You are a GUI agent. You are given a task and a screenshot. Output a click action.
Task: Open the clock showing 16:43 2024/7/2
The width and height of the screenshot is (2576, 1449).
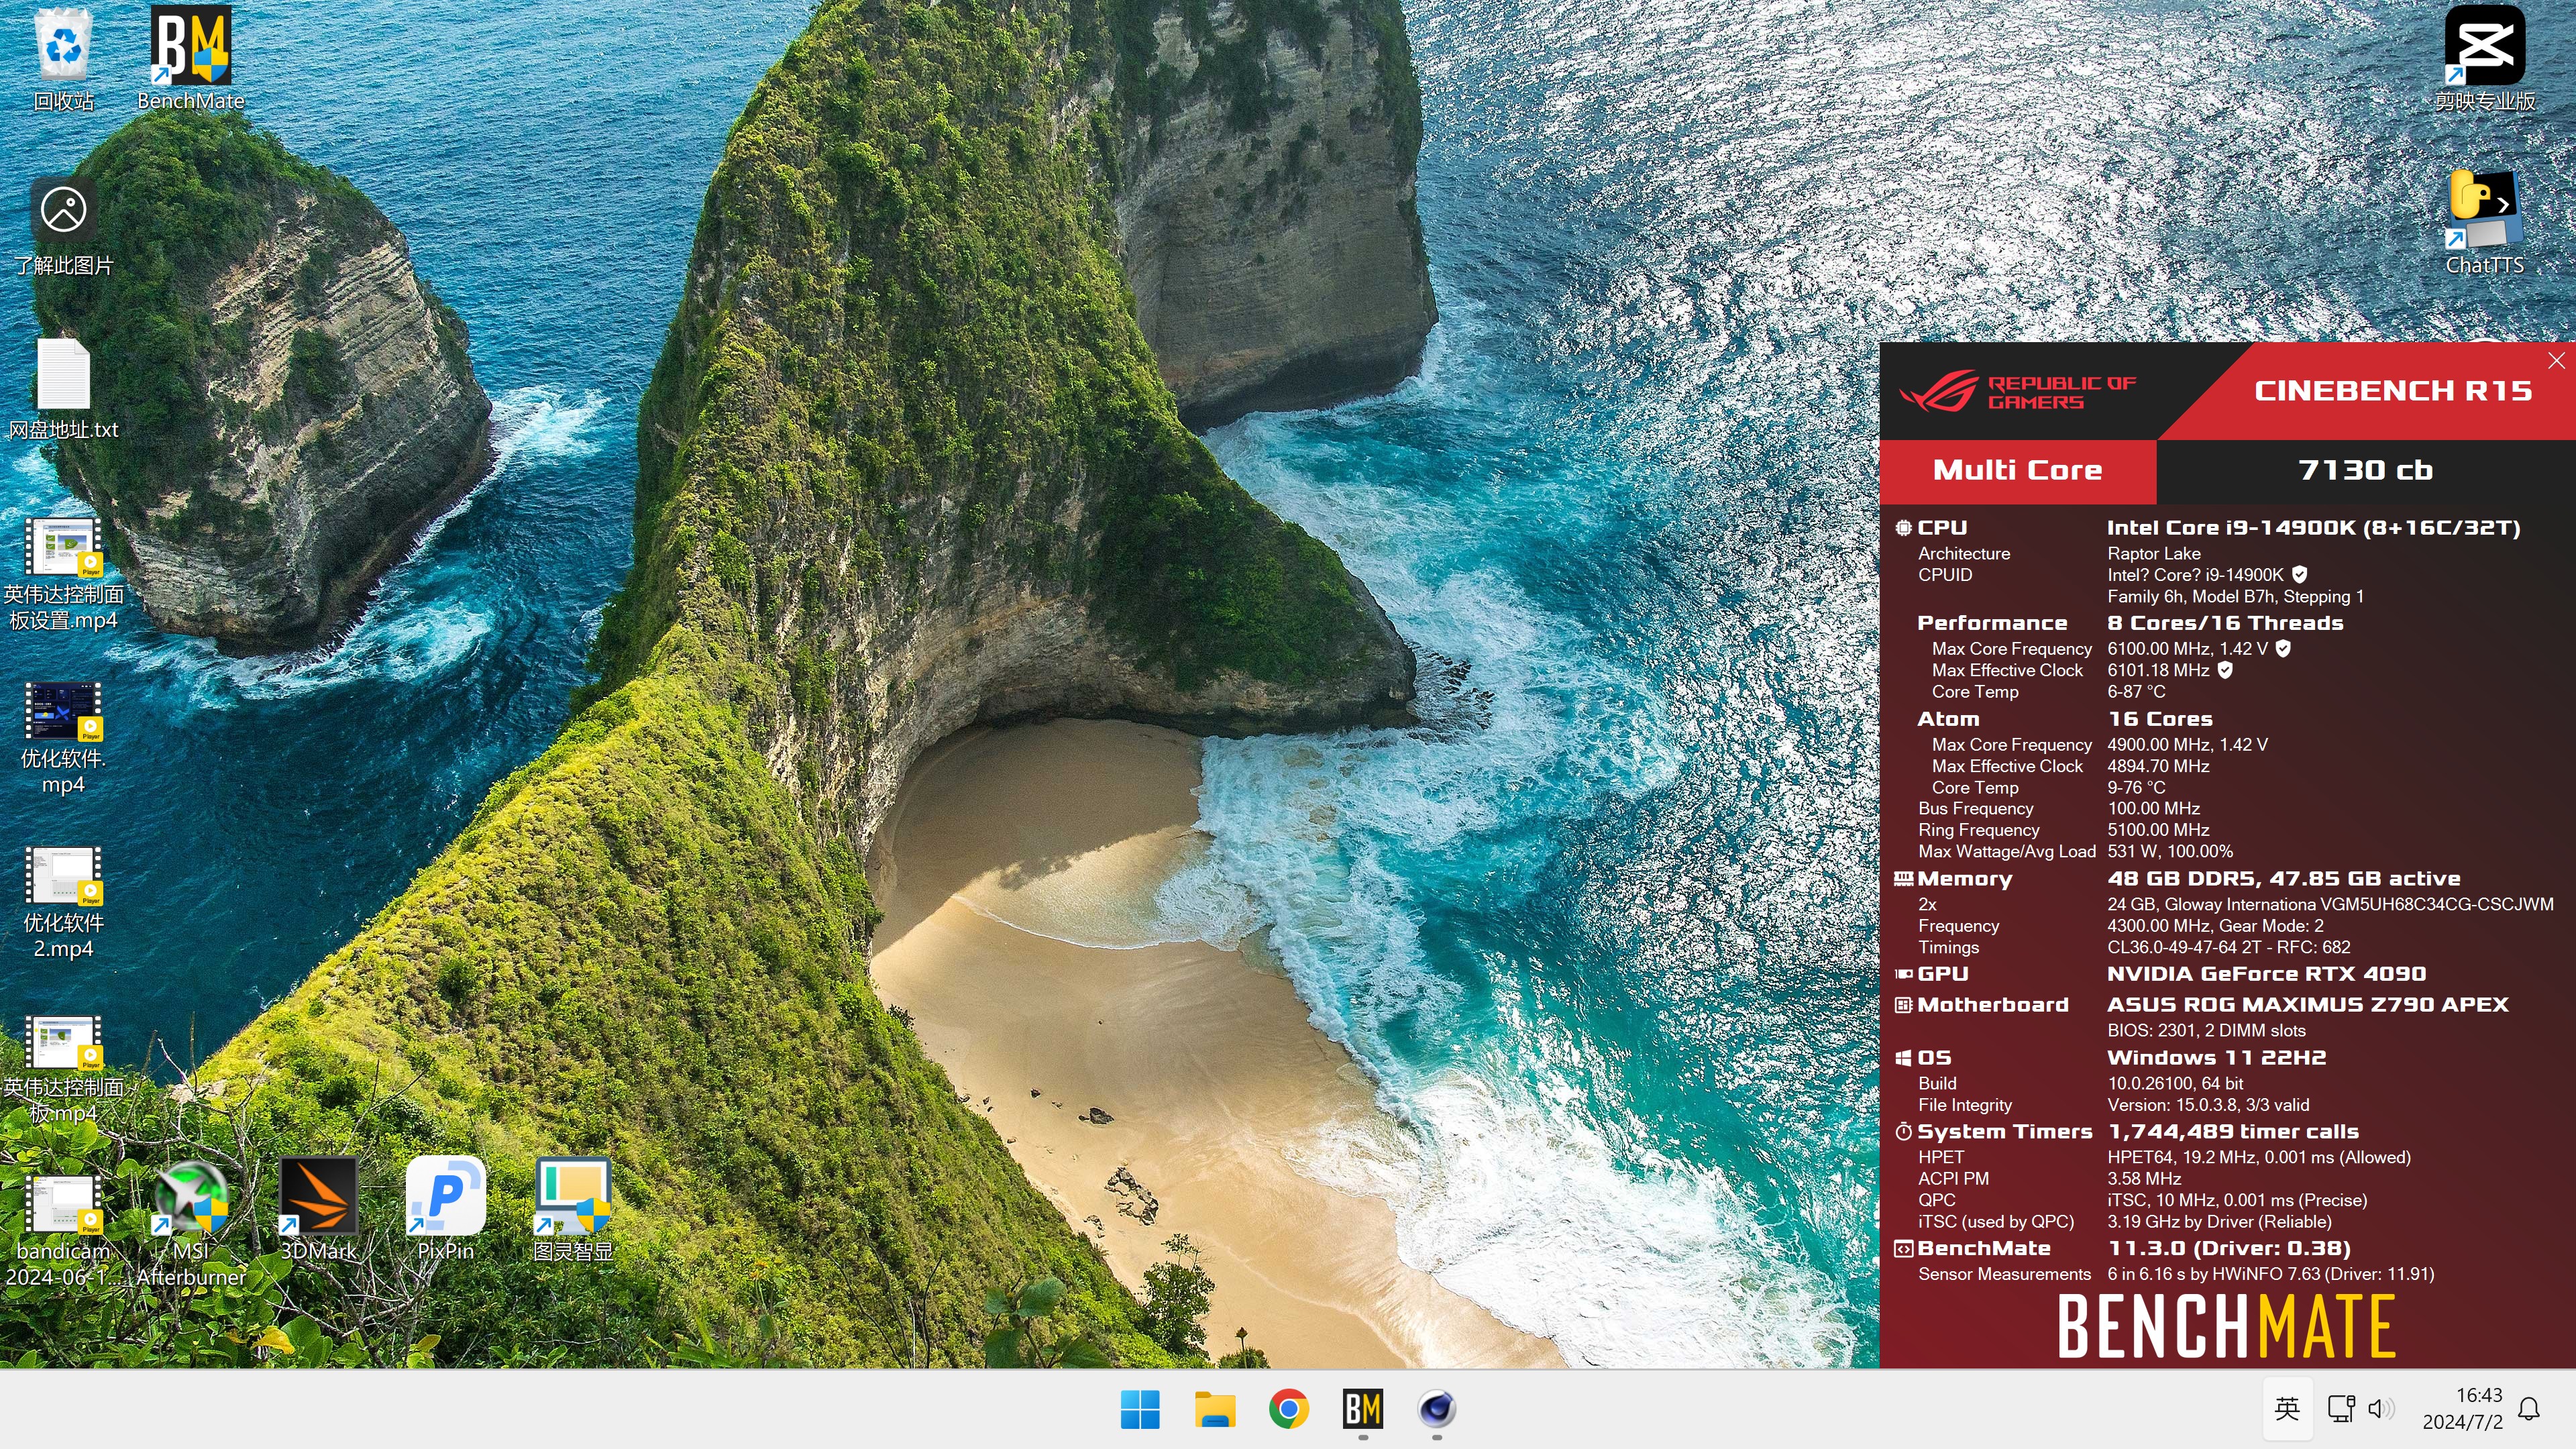[2462, 1408]
